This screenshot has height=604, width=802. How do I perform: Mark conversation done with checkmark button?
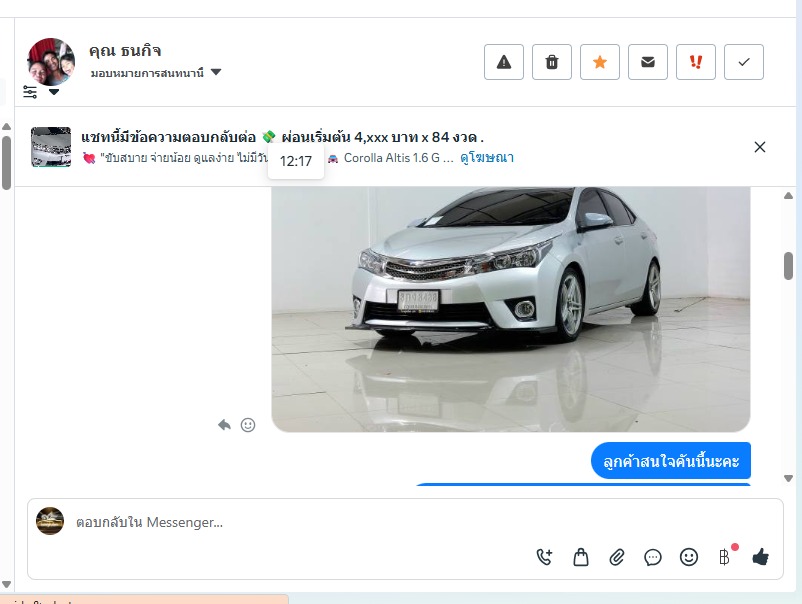pos(744,62)
